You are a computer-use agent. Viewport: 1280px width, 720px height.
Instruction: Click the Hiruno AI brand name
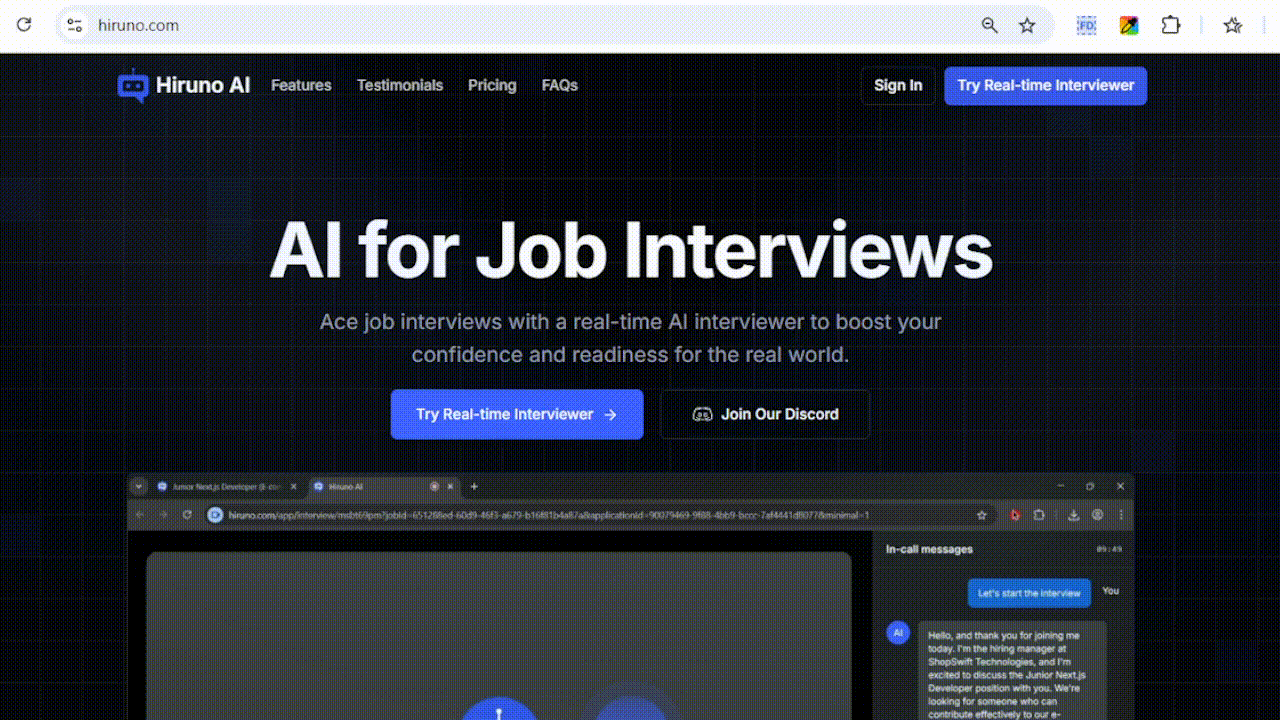203,85
